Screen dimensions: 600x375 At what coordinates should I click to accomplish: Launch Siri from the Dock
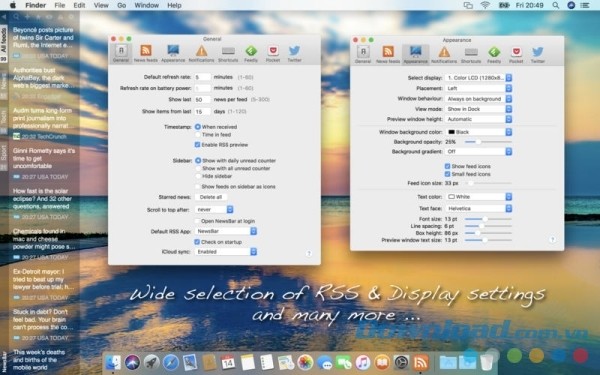tap(132, 362)
